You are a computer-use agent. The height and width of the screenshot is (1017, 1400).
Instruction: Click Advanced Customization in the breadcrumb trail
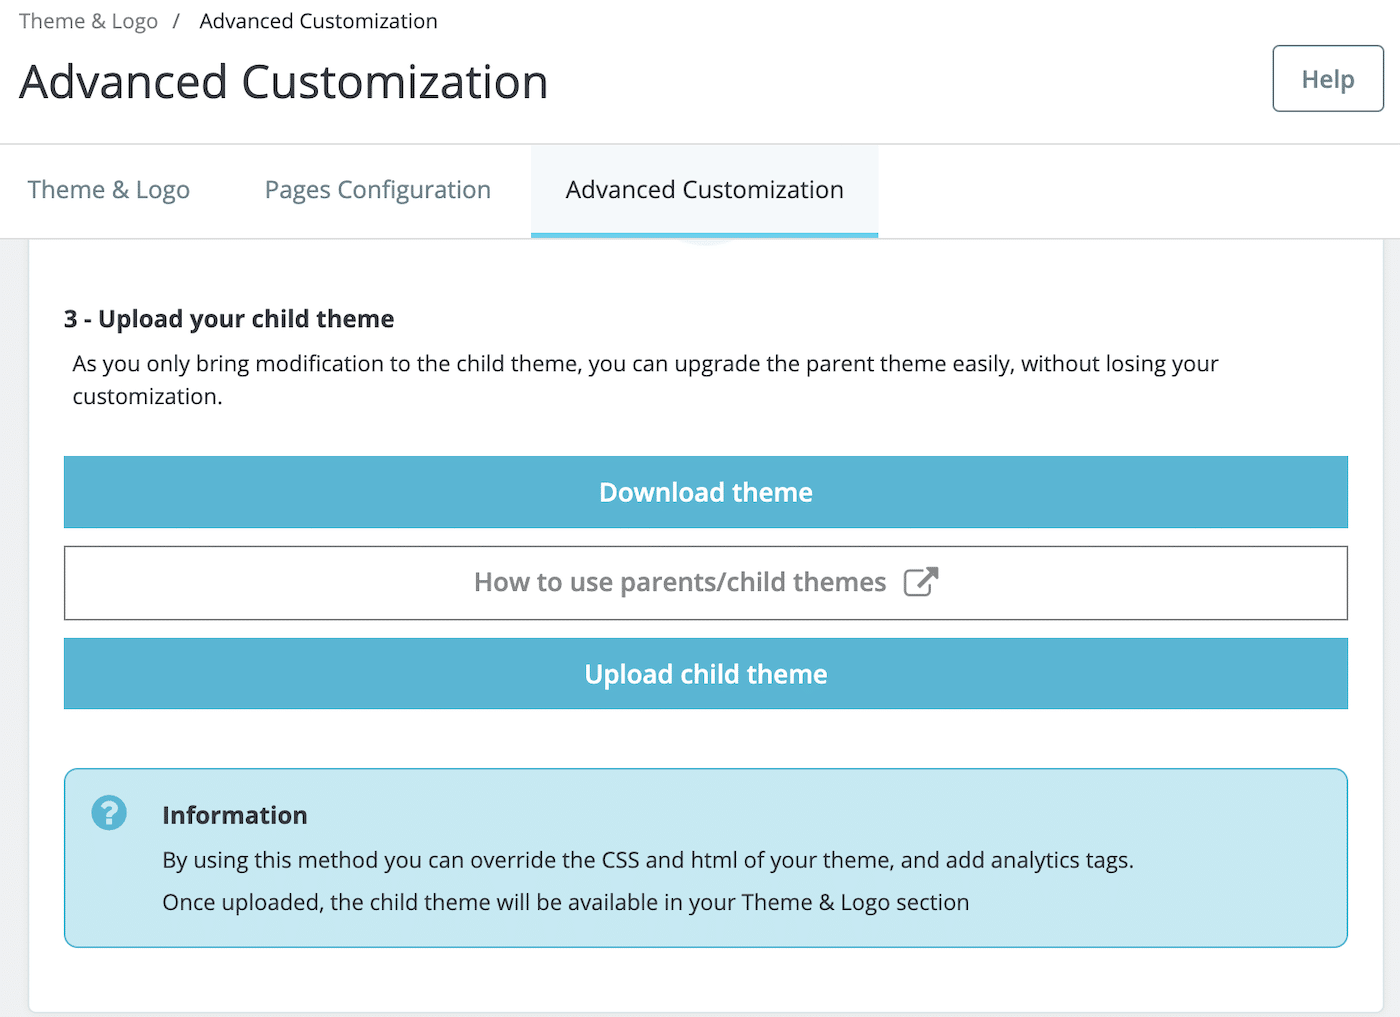[x=318, y=20]
